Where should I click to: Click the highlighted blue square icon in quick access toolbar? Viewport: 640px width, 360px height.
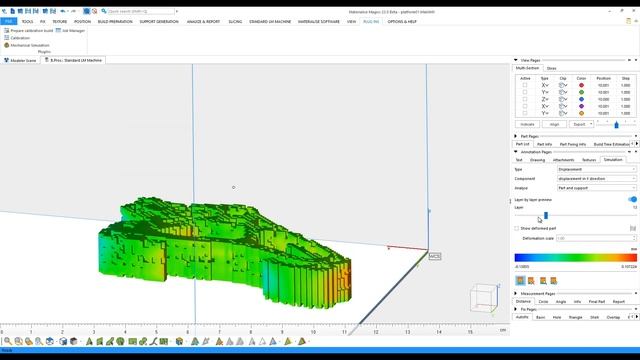coord(87,11)
